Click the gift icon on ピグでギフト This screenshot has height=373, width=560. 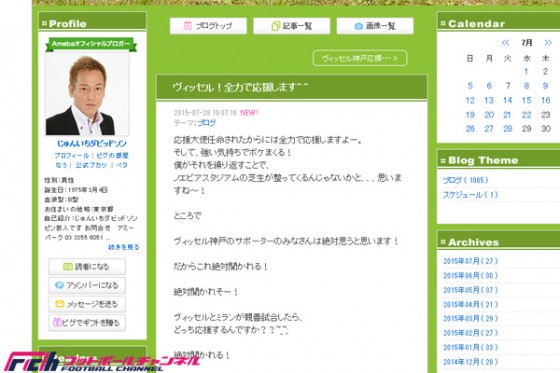tap(57, 322)
